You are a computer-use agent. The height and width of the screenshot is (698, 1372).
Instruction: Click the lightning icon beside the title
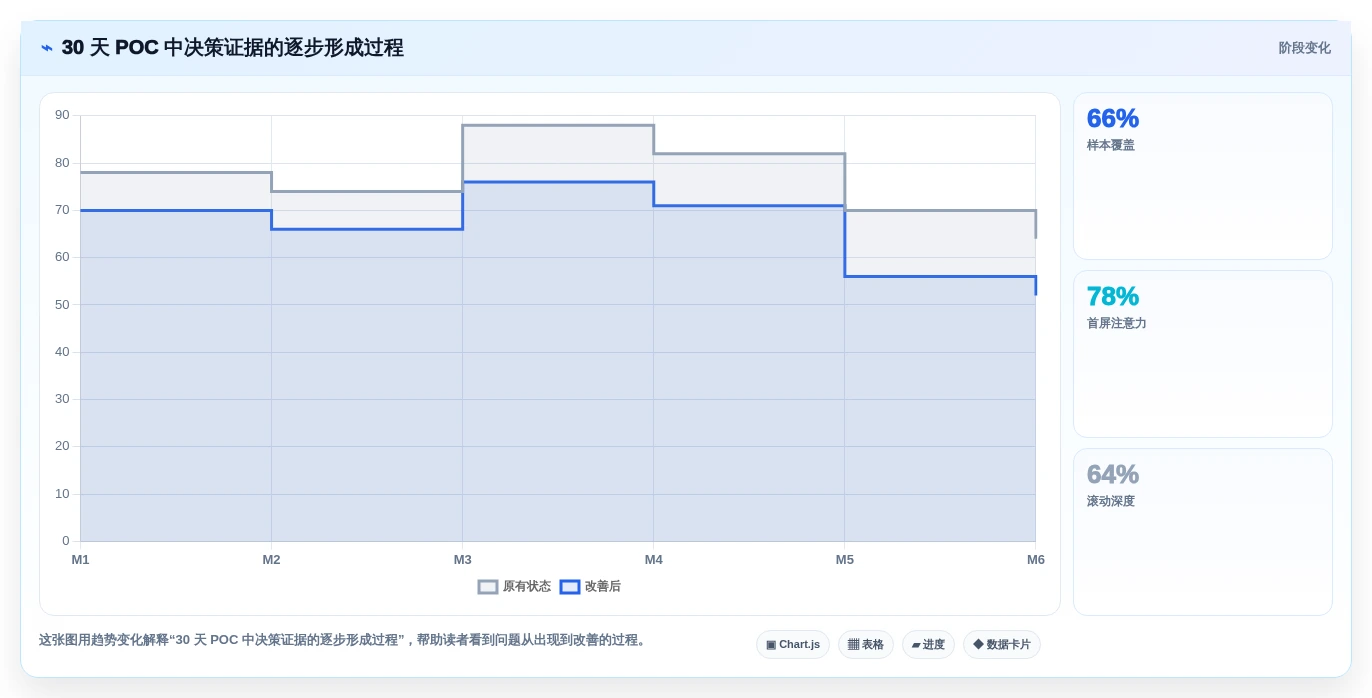pos(47,48)
